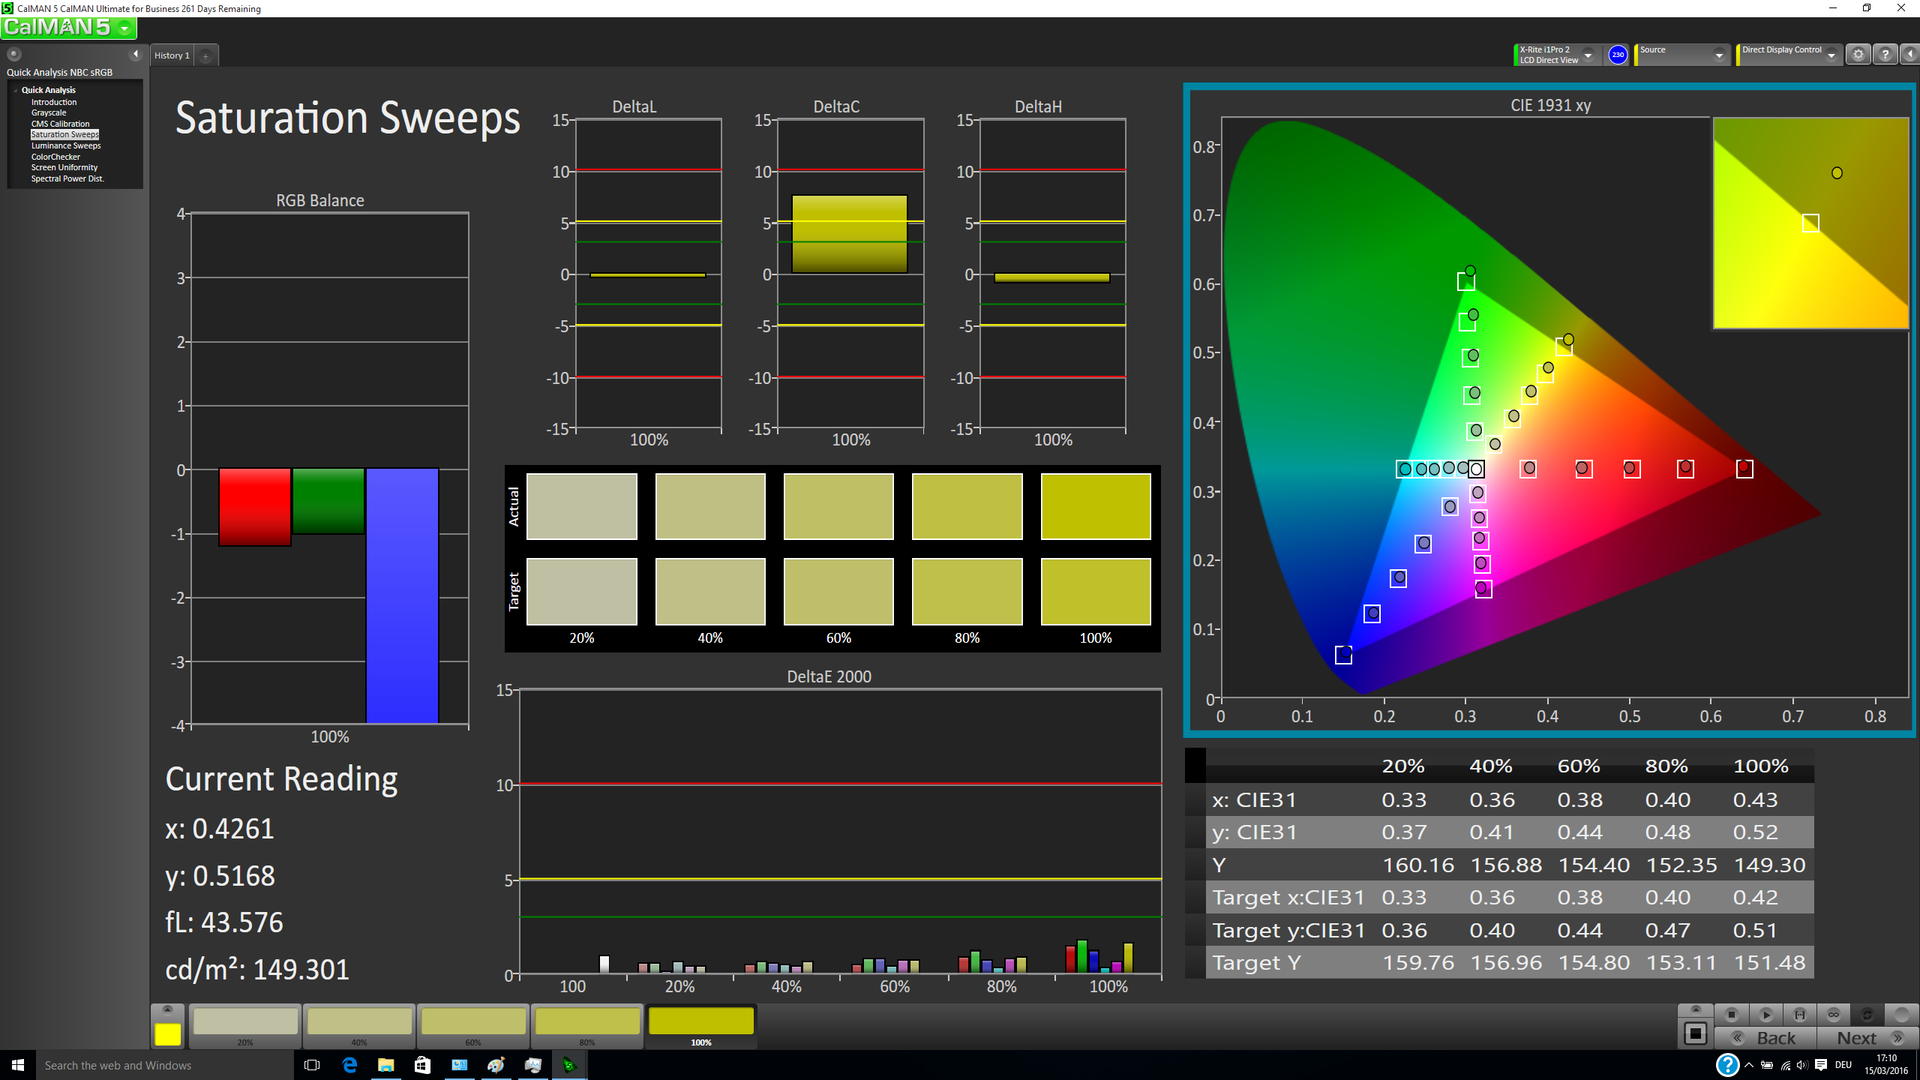This screenshot has width=1920, height=1080.
Task: Select Luminance Sweeps in workflow list
Action: pos(66,146)
